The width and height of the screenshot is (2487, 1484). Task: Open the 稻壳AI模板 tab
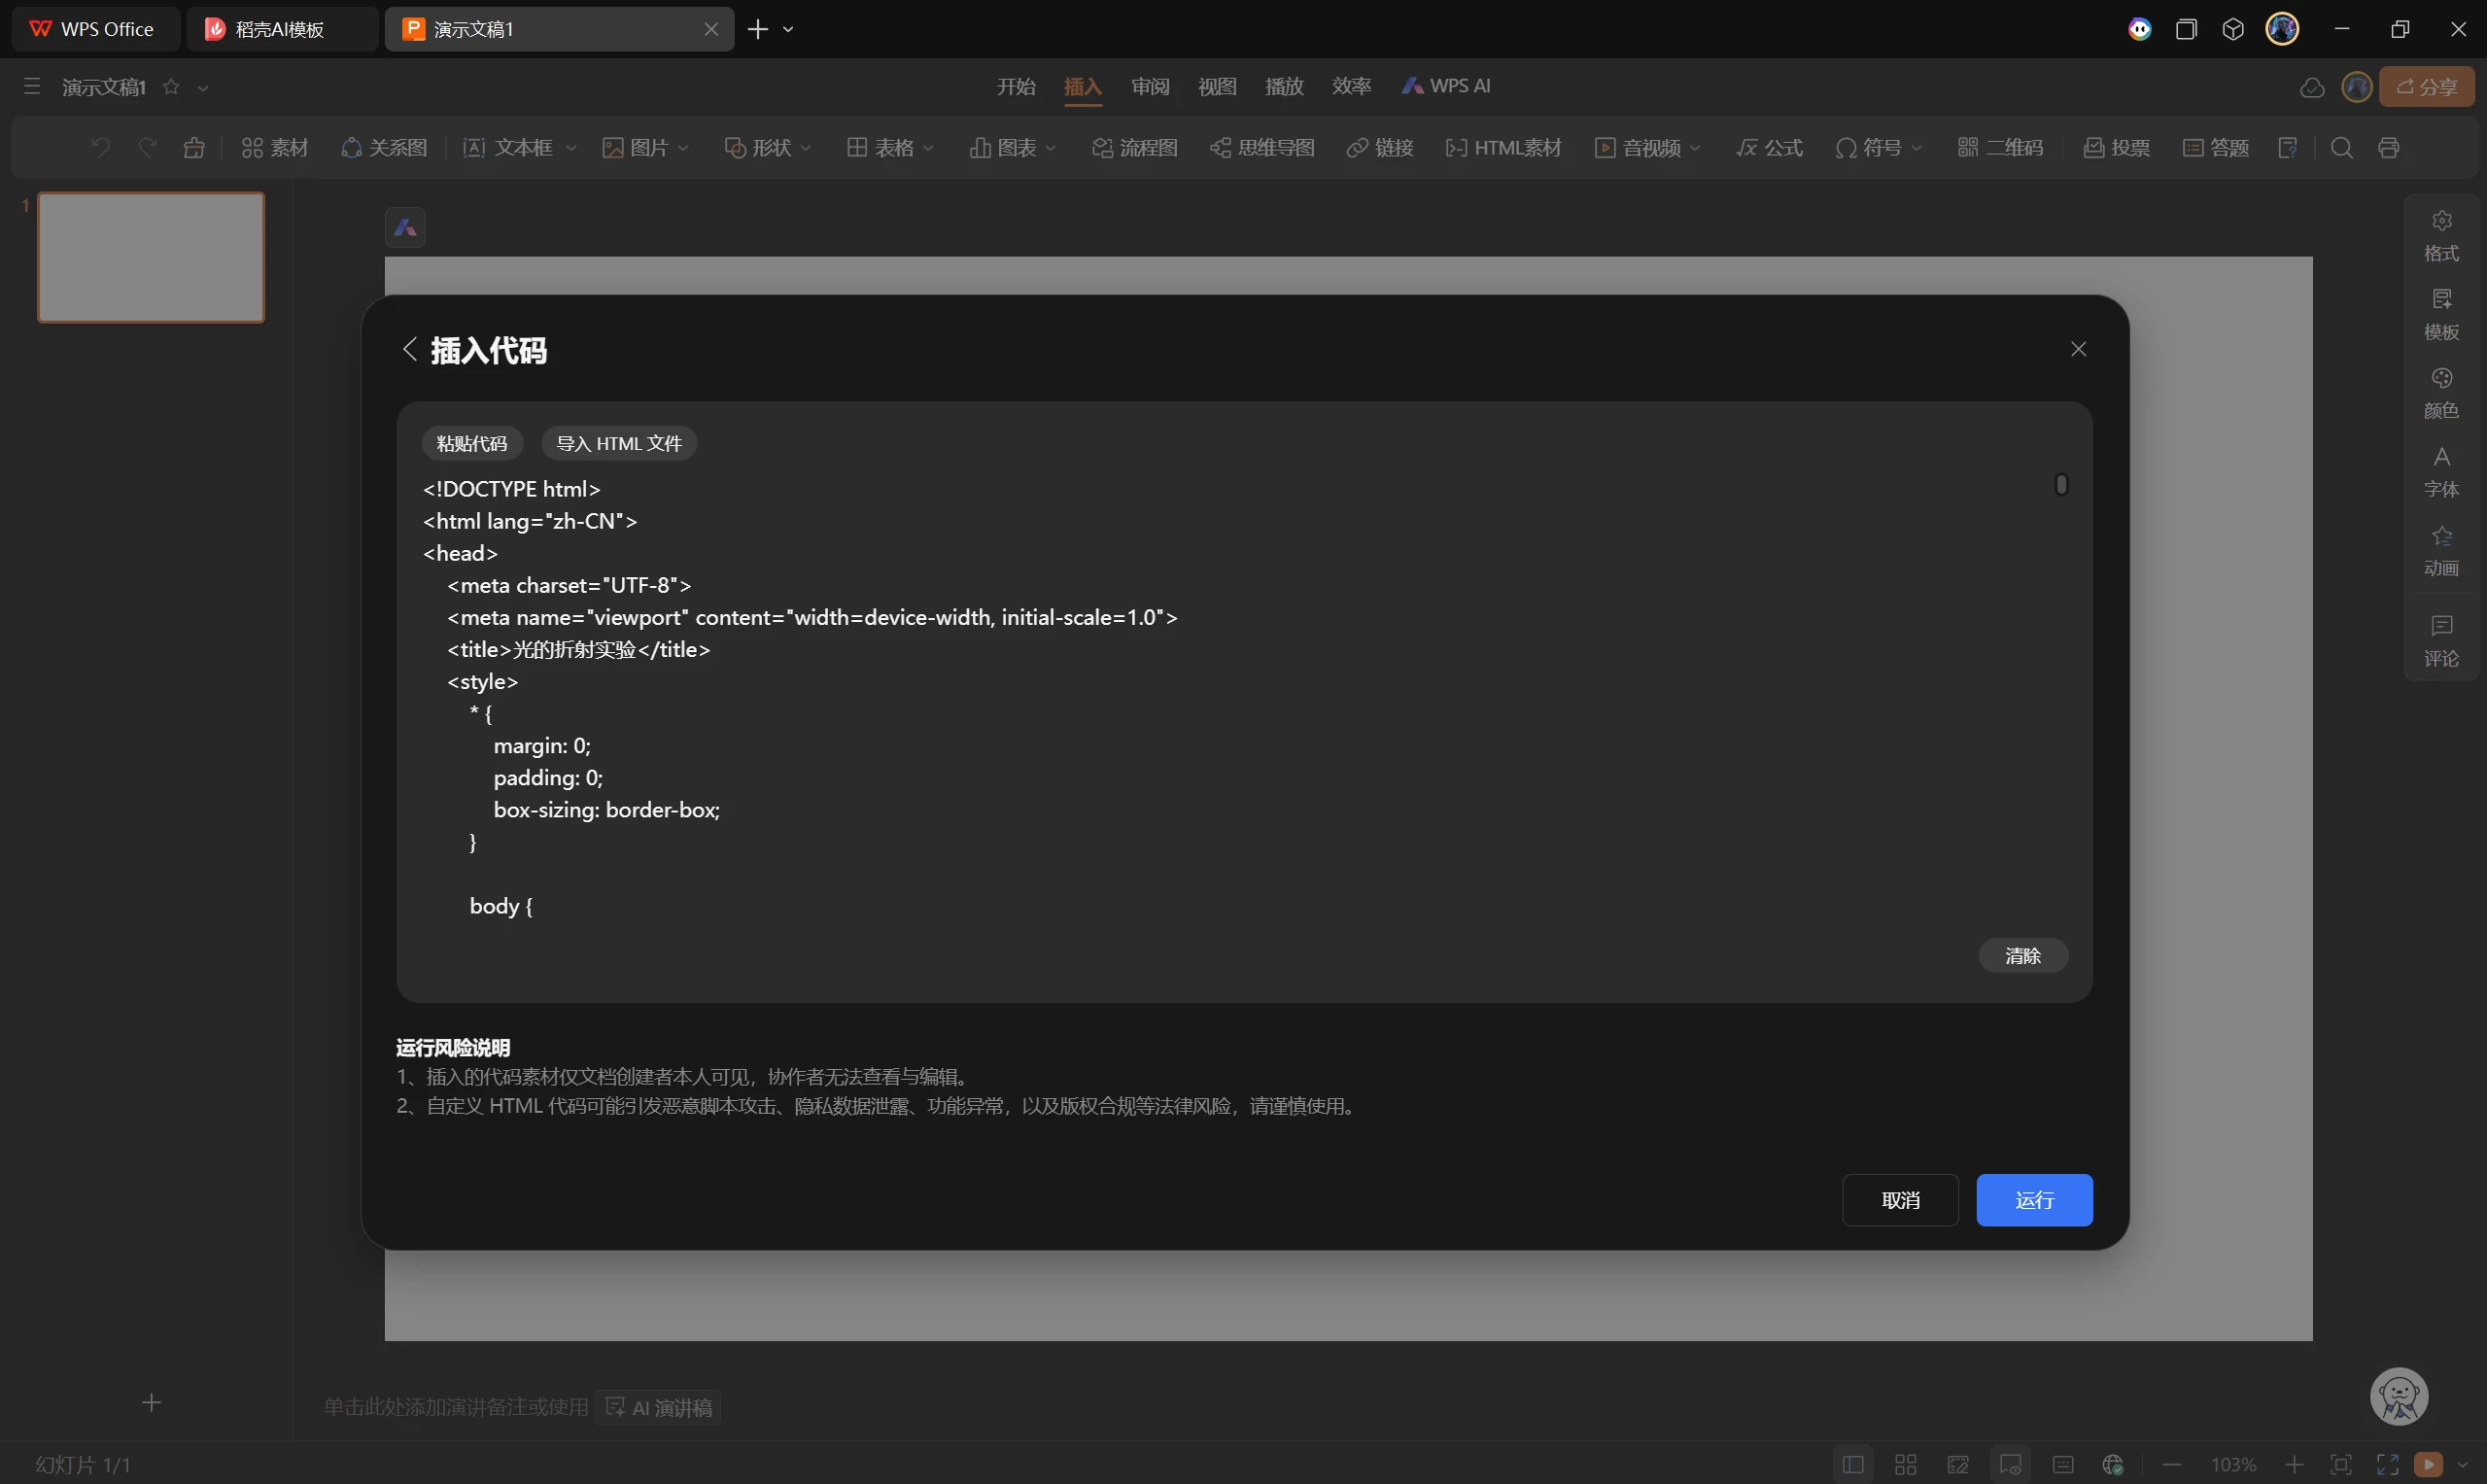pyautogui.click(x=280, y=29)
